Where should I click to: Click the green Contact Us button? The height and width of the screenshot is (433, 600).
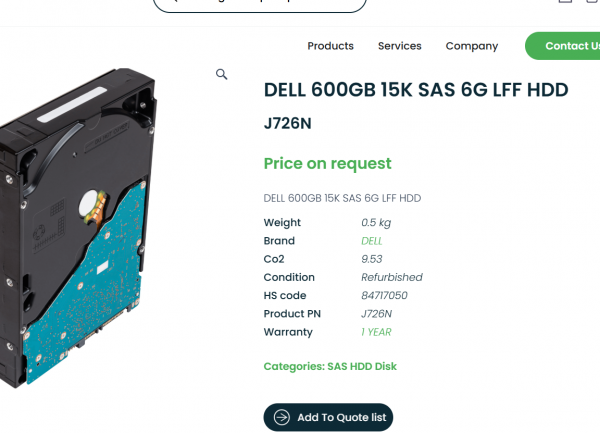coord(562,46)
